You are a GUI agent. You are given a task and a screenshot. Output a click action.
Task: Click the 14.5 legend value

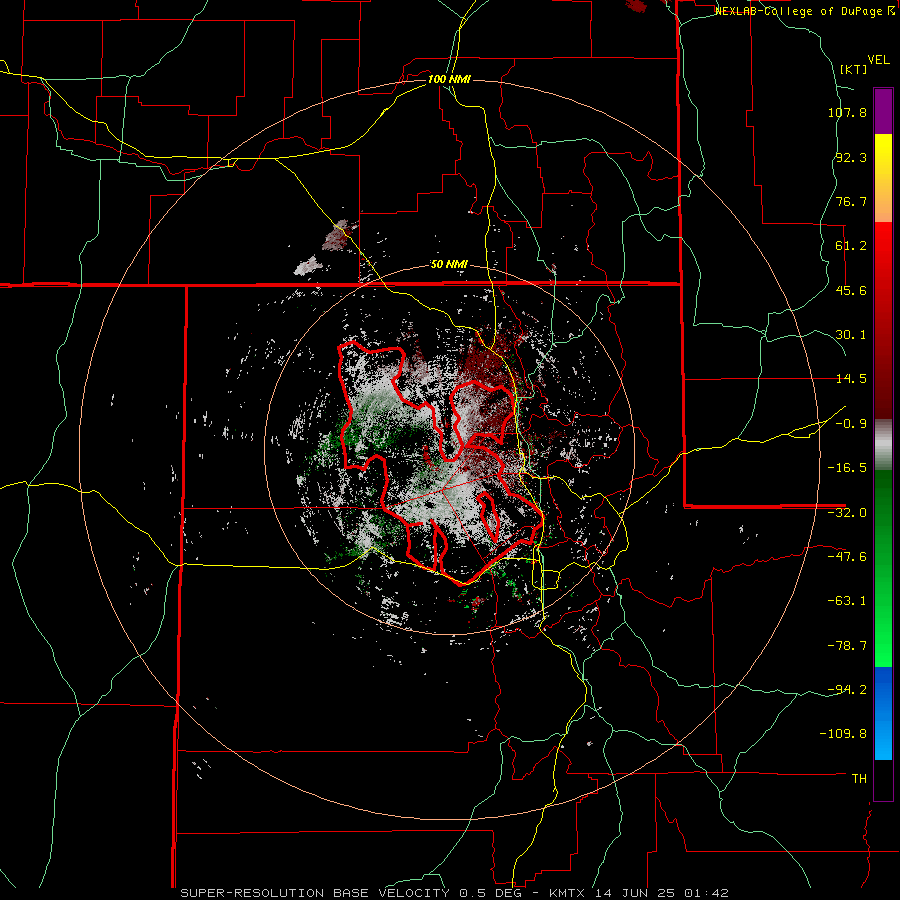(x=851, y=379)
